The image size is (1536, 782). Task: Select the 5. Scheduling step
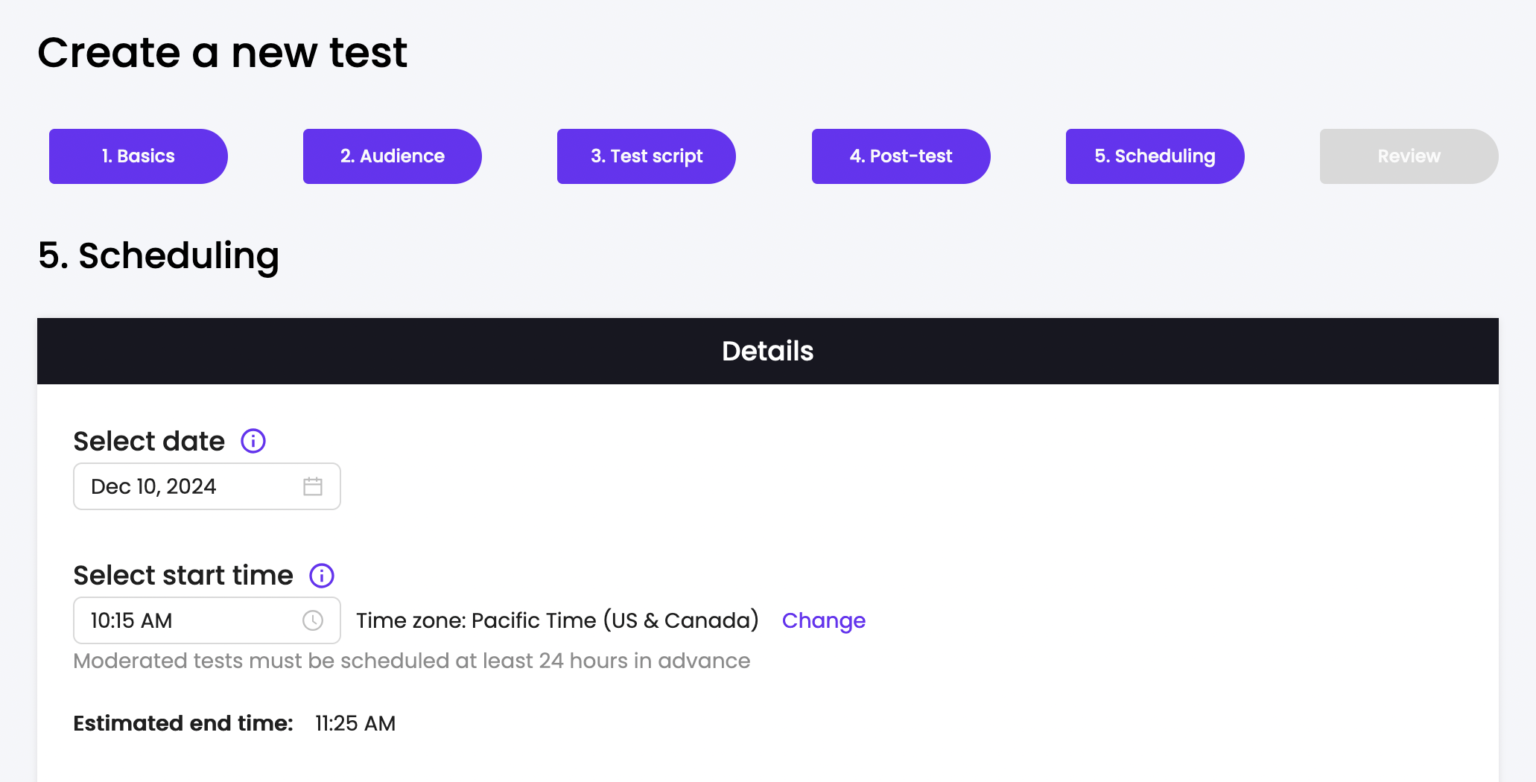point(1155,156)
